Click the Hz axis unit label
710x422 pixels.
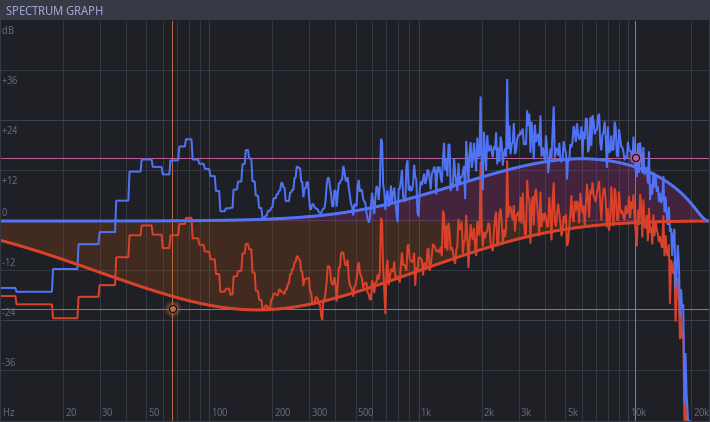point(8,412)
